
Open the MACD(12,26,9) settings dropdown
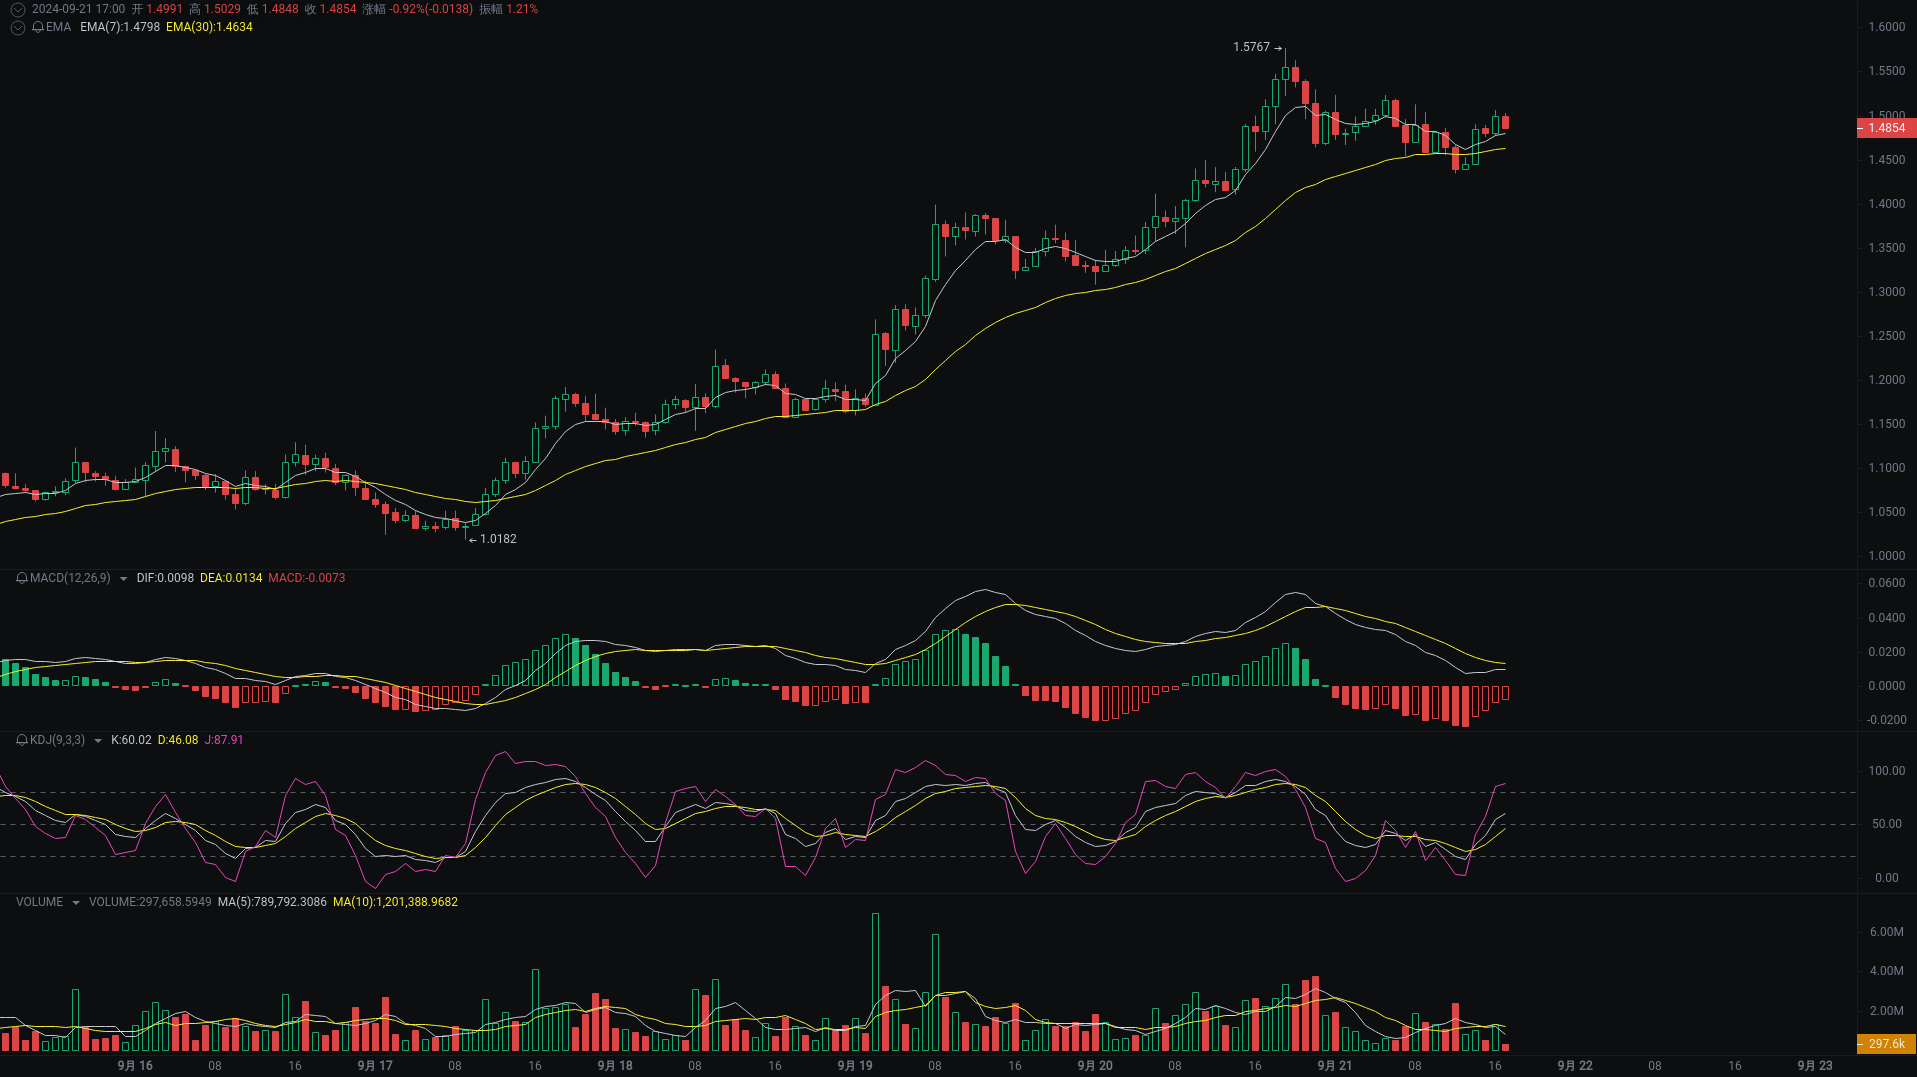(123, 578)
